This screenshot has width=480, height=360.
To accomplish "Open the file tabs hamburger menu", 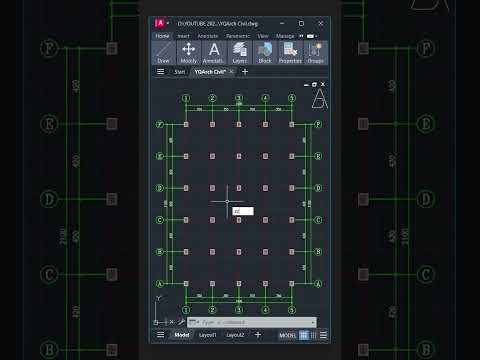I will click(160, 71).
